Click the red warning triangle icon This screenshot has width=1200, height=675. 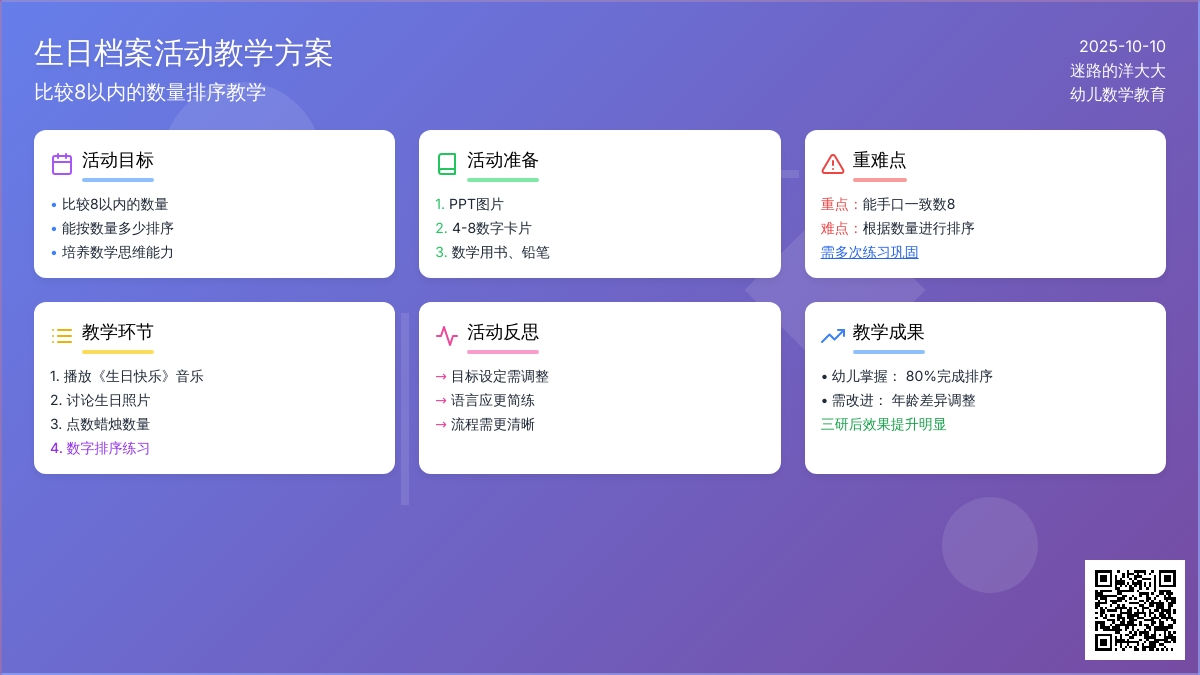[x=832, y=164]
